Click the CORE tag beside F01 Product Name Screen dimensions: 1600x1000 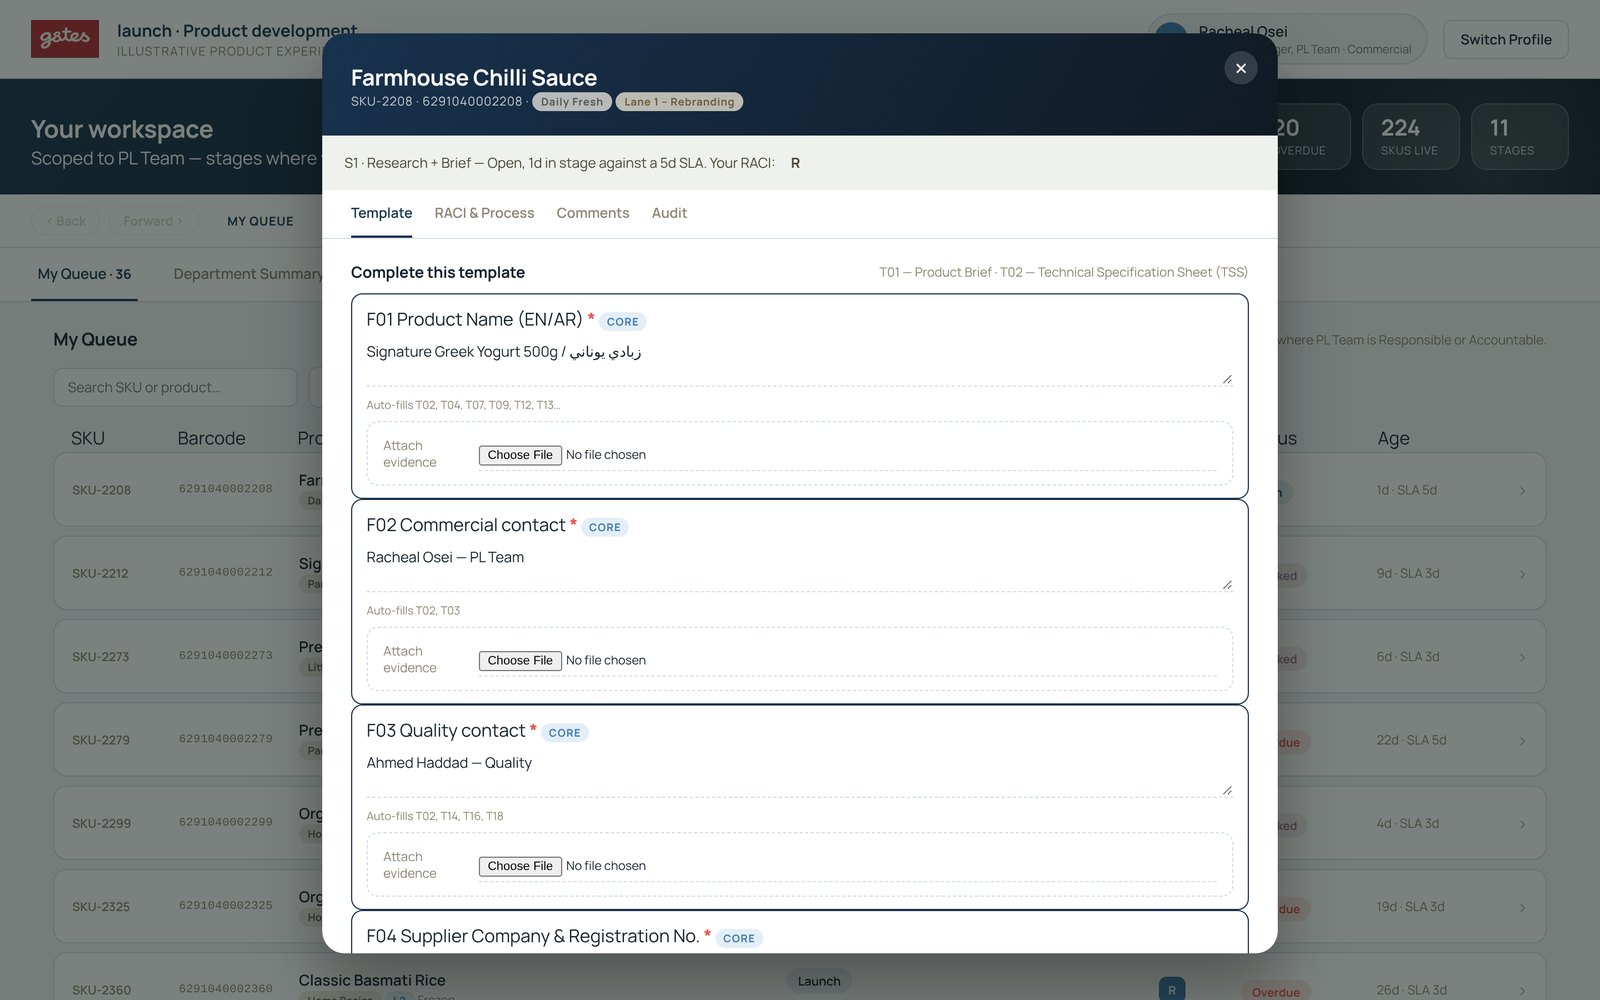coord(622,322)
